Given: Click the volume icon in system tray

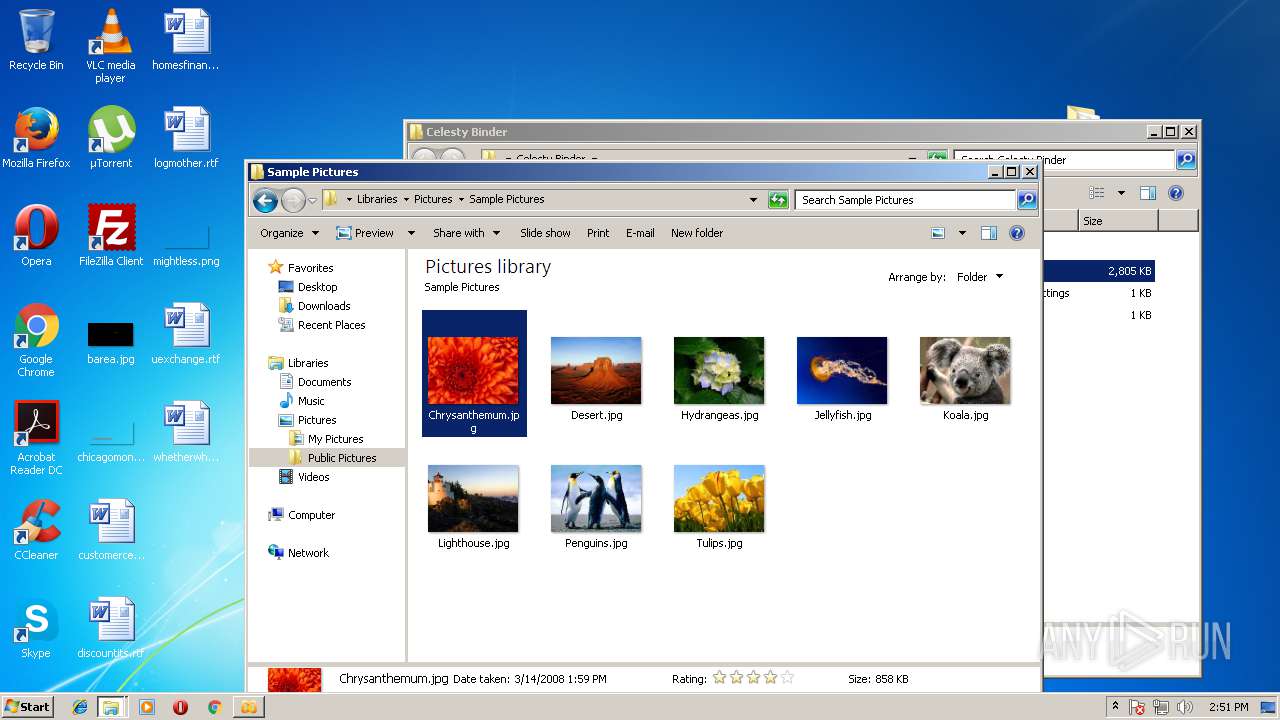Looking at the screenshot, I should pos(1185,707).
